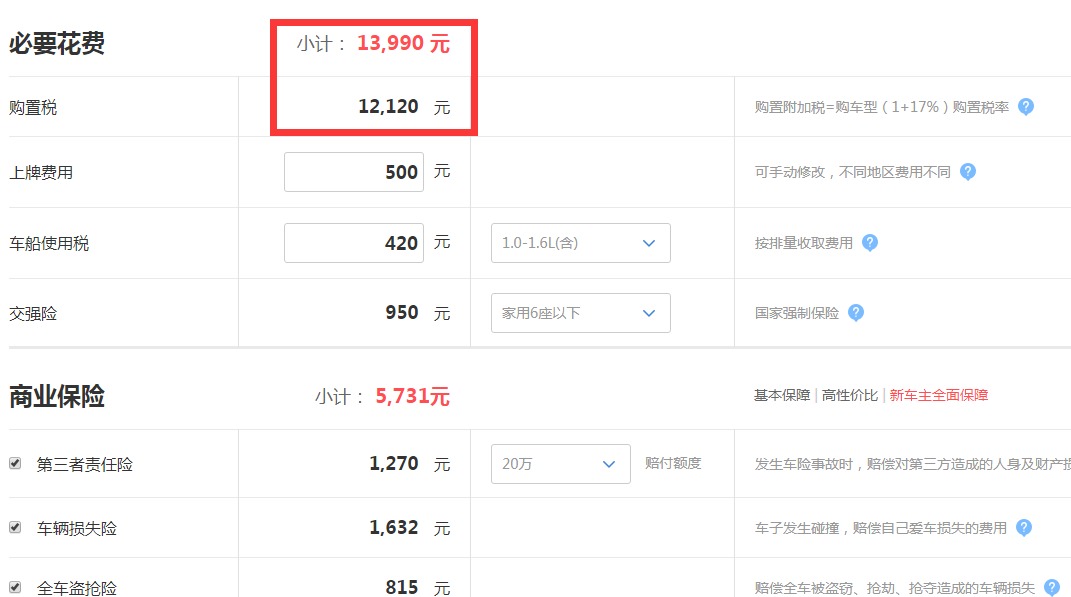Open help icon beside 购置附加税 formula
1071x597 pixels.
pos(1025,107)
